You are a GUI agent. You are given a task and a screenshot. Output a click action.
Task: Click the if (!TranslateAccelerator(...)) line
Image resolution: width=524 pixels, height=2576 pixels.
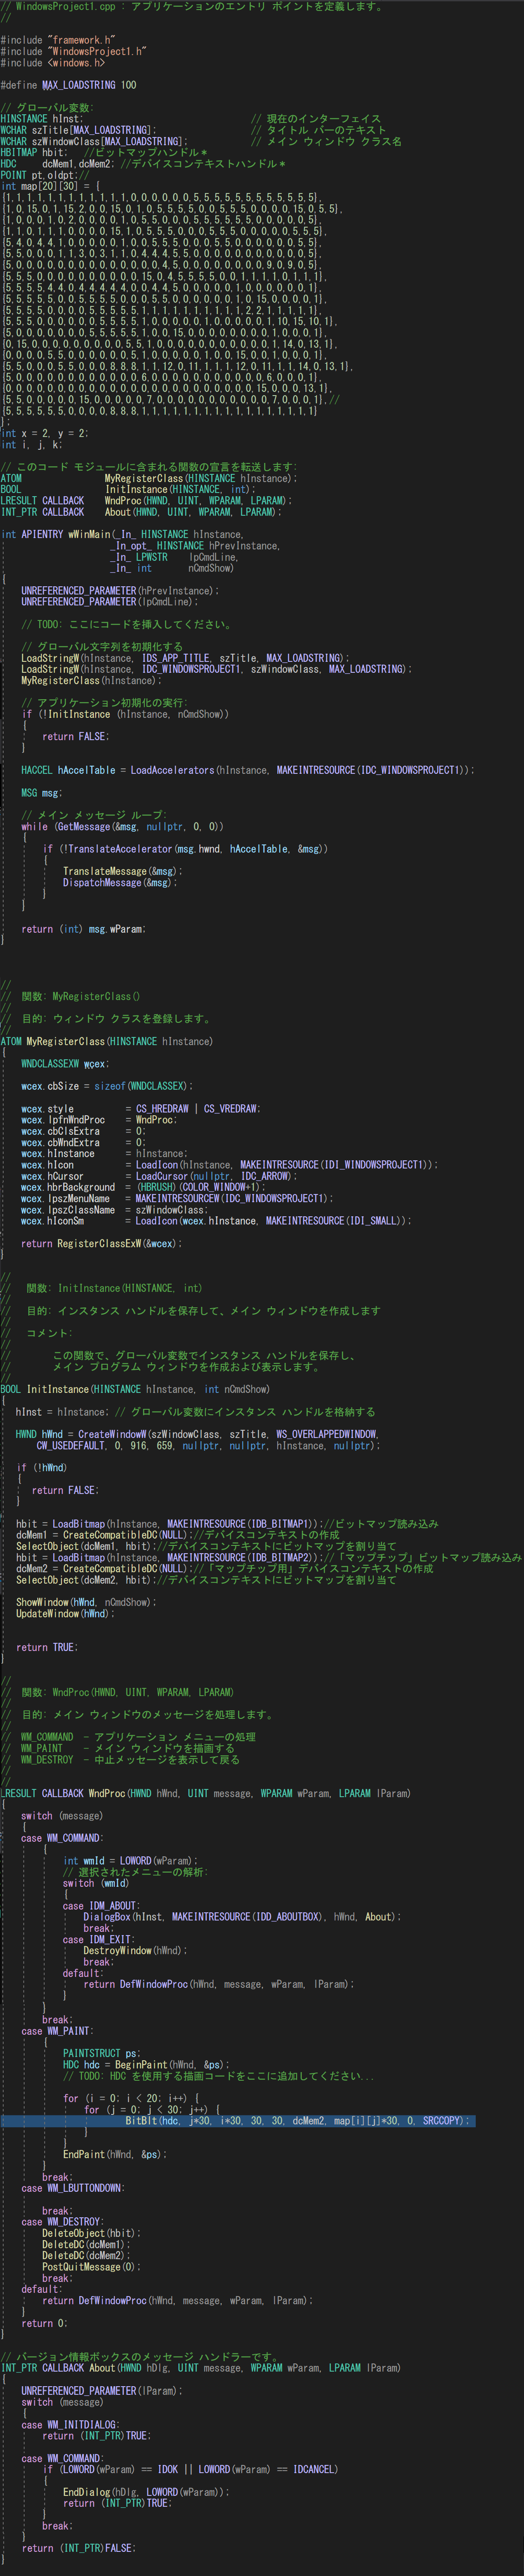point(185,849)
